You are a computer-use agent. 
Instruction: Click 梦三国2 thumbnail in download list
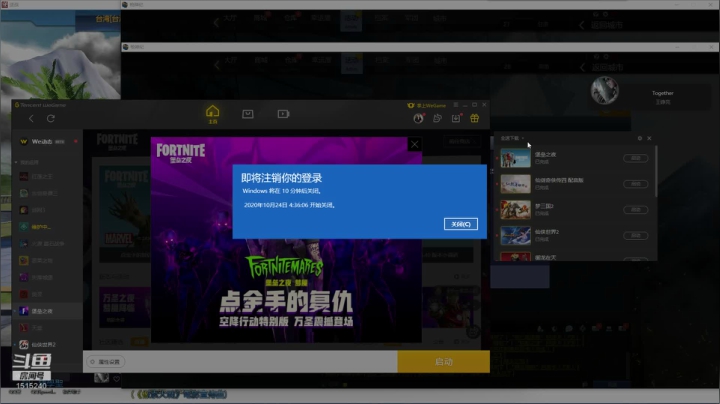(x=515, y=209)
